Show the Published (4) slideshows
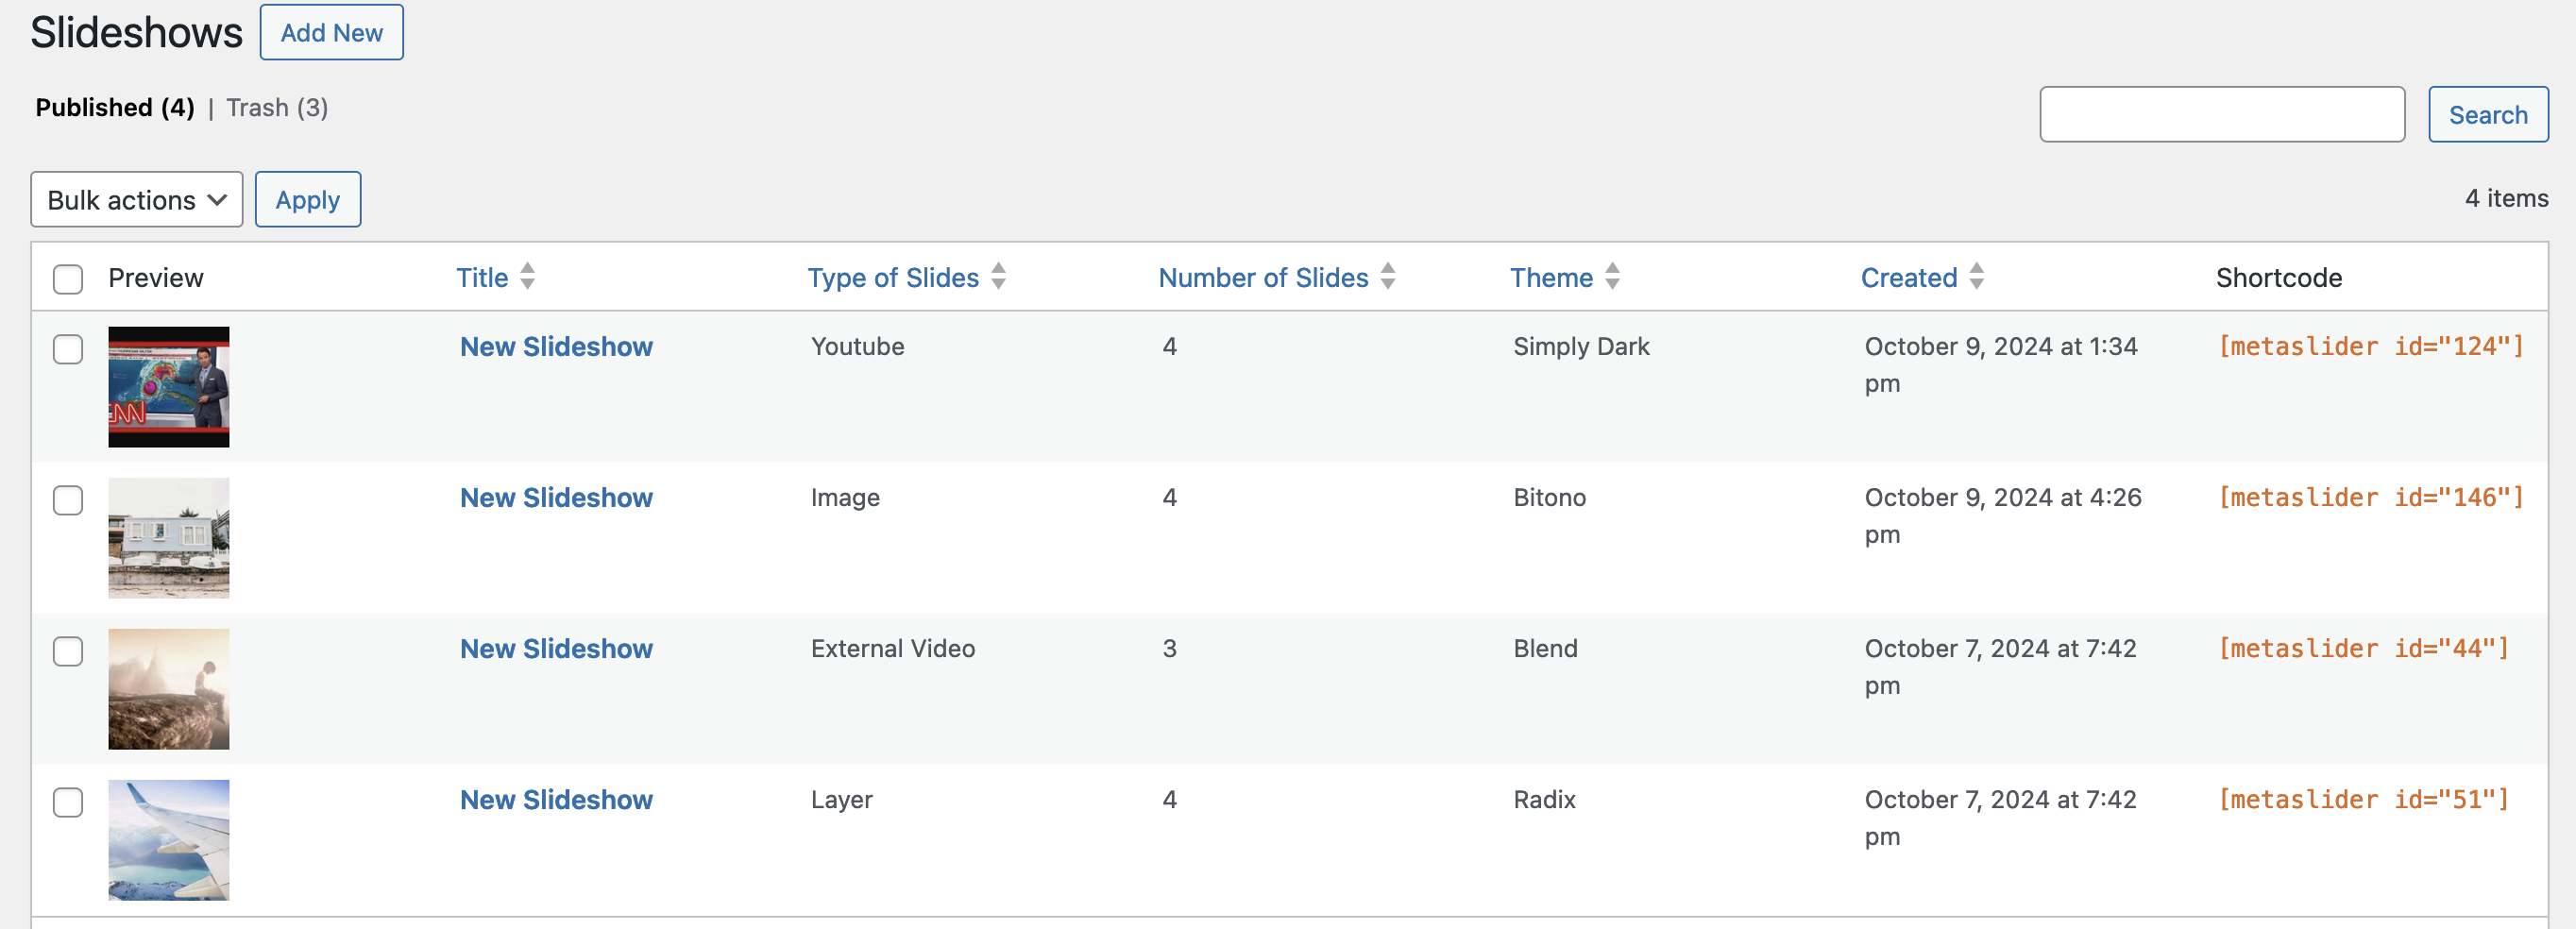This screenshot has height=929, width=2576. coord(115,108)
